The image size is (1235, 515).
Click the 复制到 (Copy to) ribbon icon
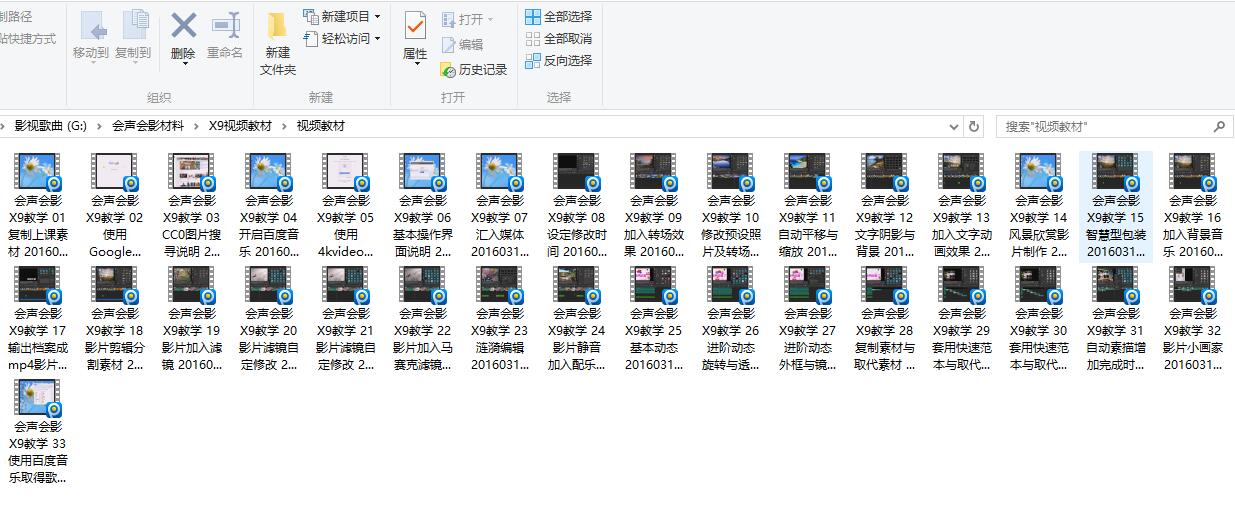click(132, 35)
